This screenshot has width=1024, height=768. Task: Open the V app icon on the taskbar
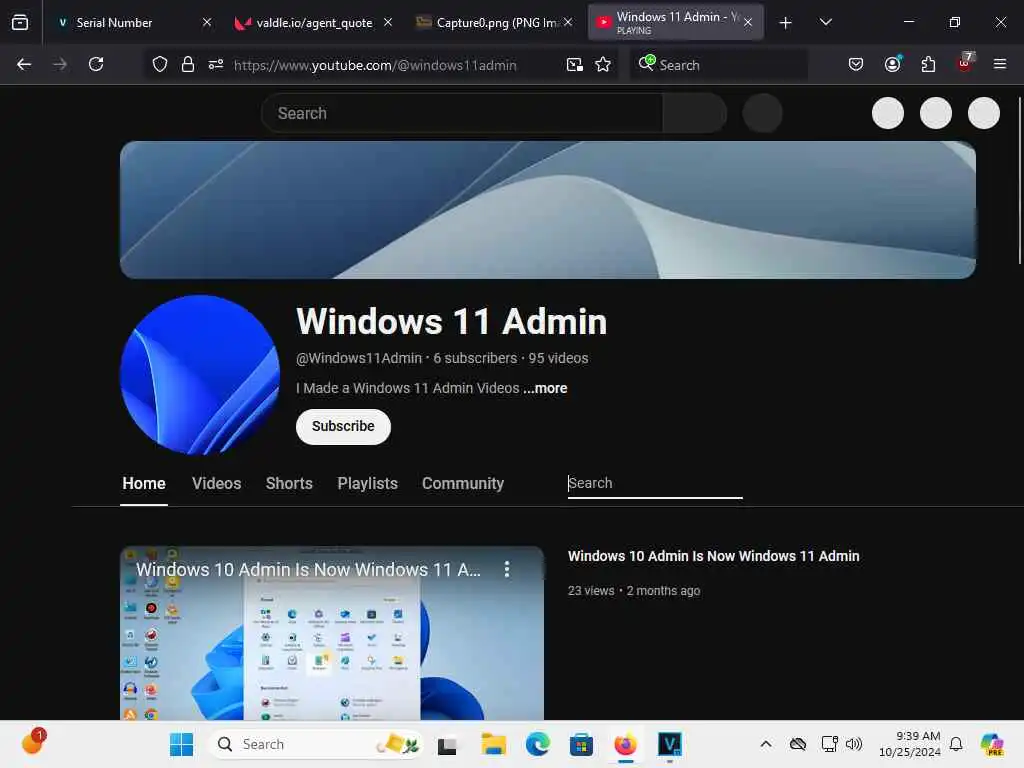(669, 744)
